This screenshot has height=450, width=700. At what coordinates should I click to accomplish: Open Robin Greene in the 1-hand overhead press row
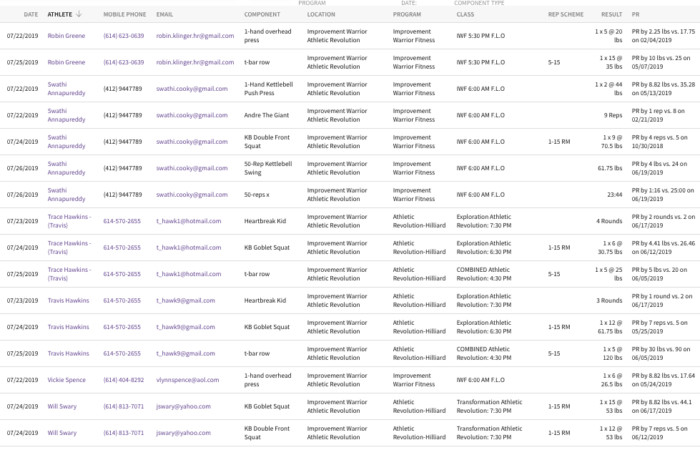pos(66,36)
